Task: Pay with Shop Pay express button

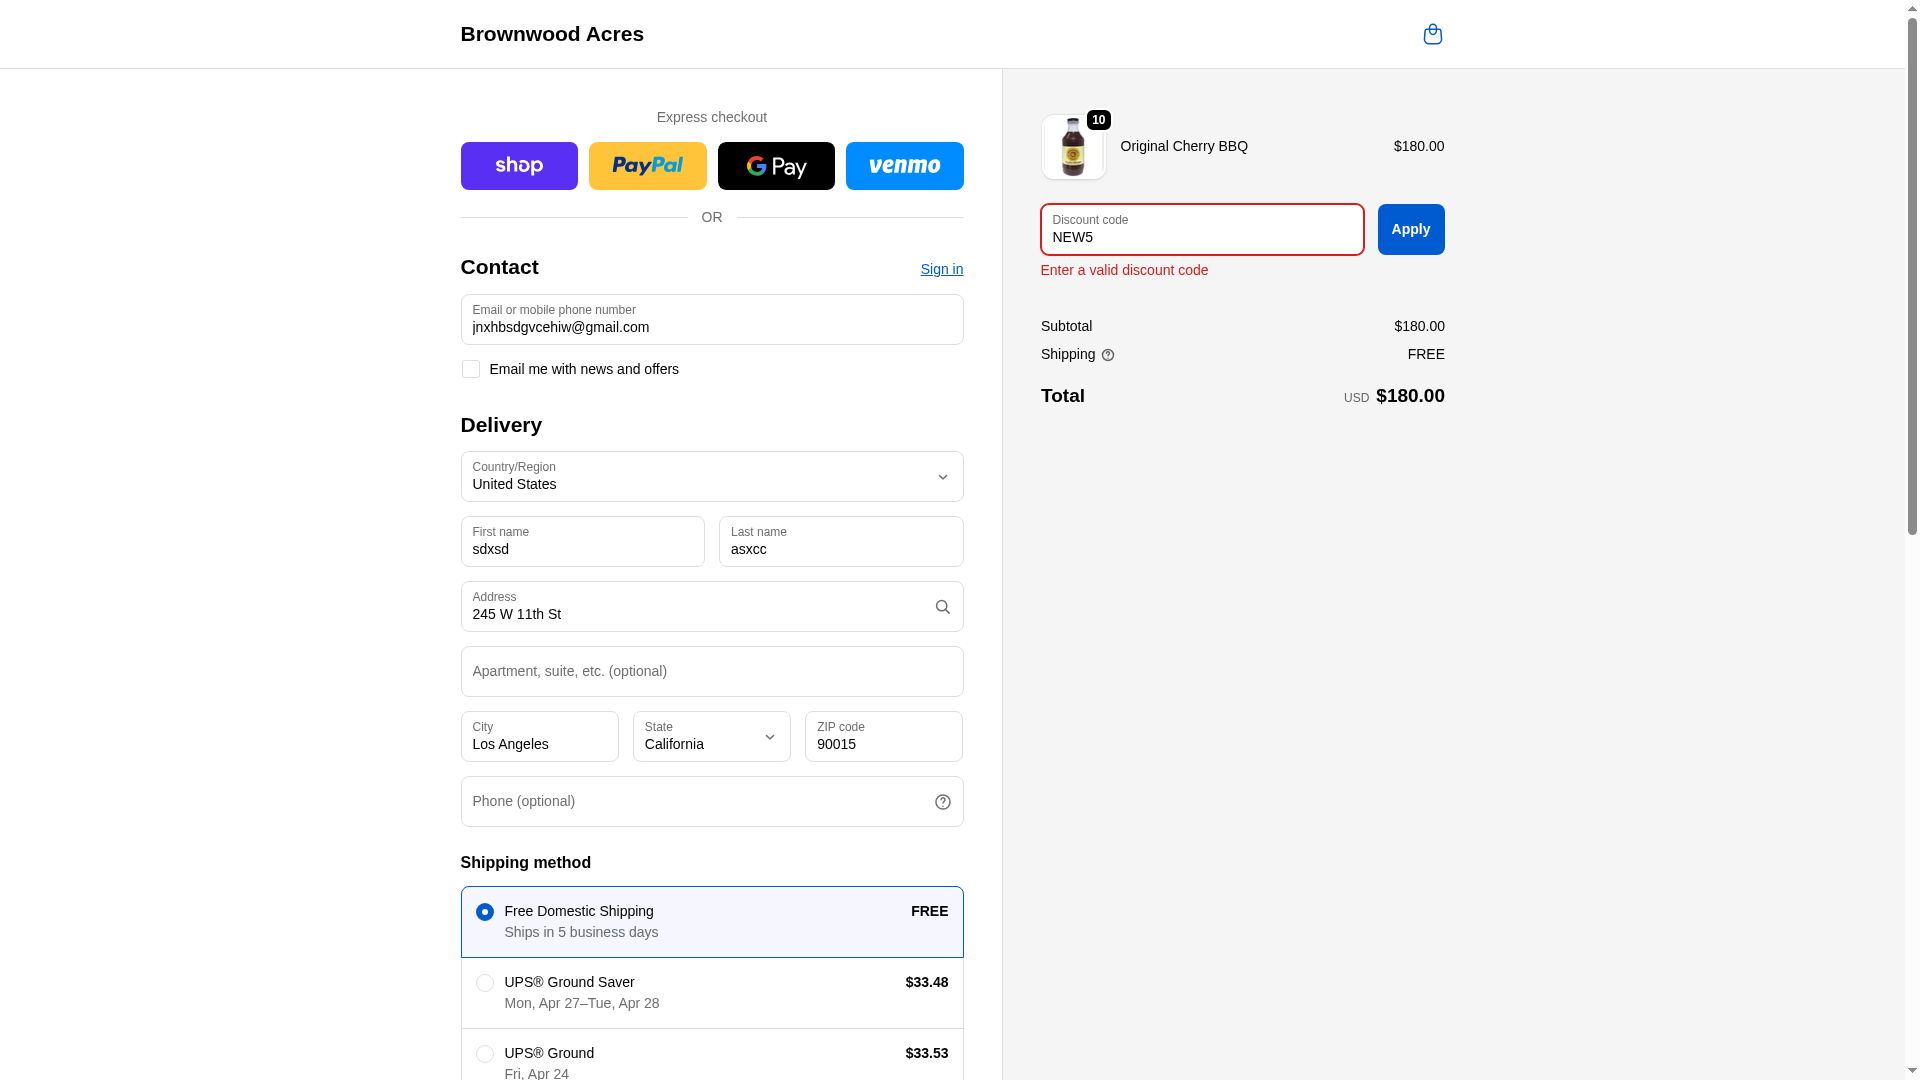Action: click(519, 166)
